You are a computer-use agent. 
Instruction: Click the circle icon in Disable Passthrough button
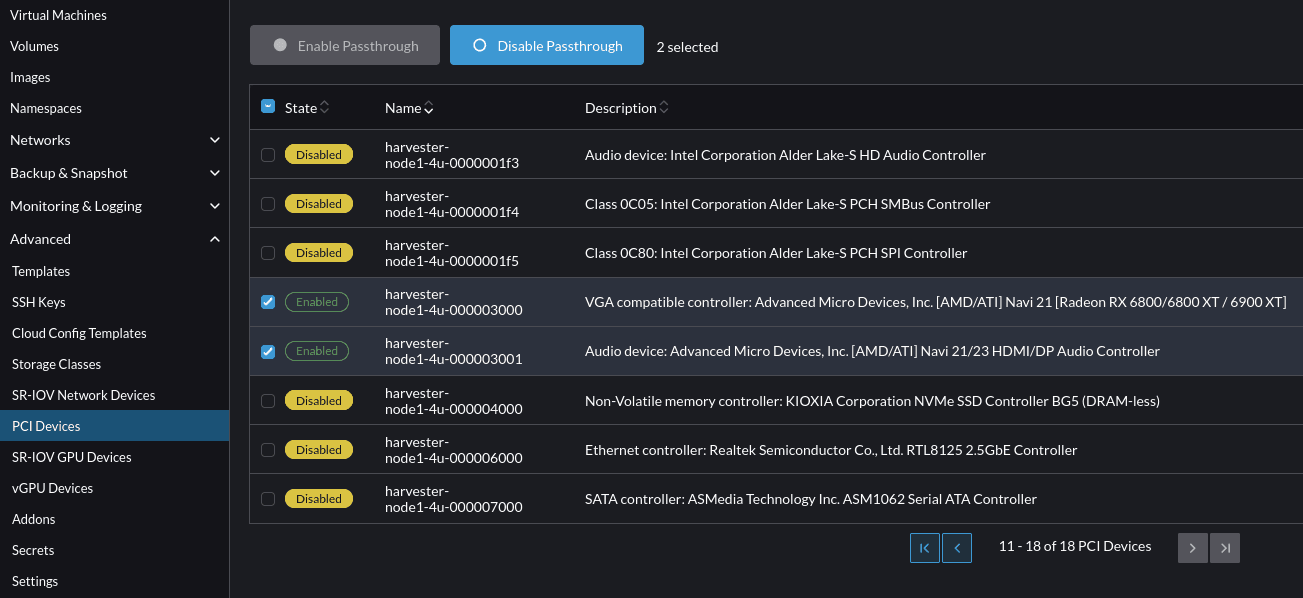point(480,44)
